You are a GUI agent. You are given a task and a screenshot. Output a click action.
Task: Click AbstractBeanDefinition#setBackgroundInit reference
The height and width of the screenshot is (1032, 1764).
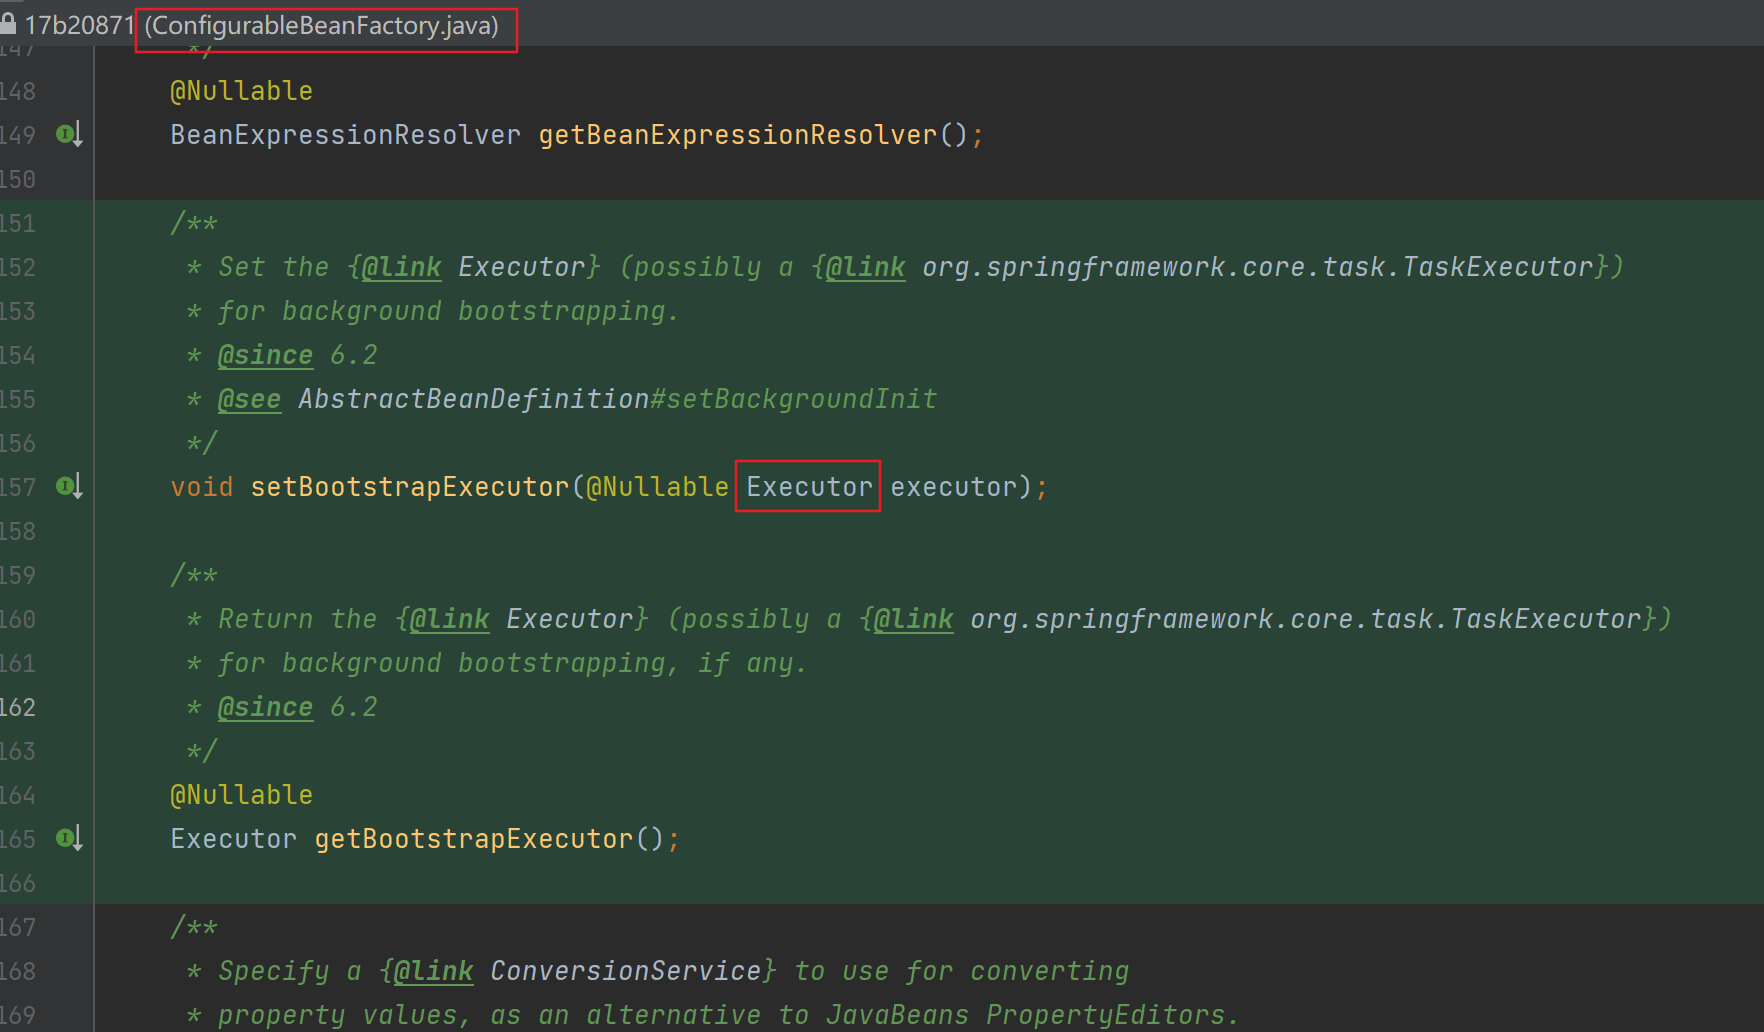click(x=617, y=399)
